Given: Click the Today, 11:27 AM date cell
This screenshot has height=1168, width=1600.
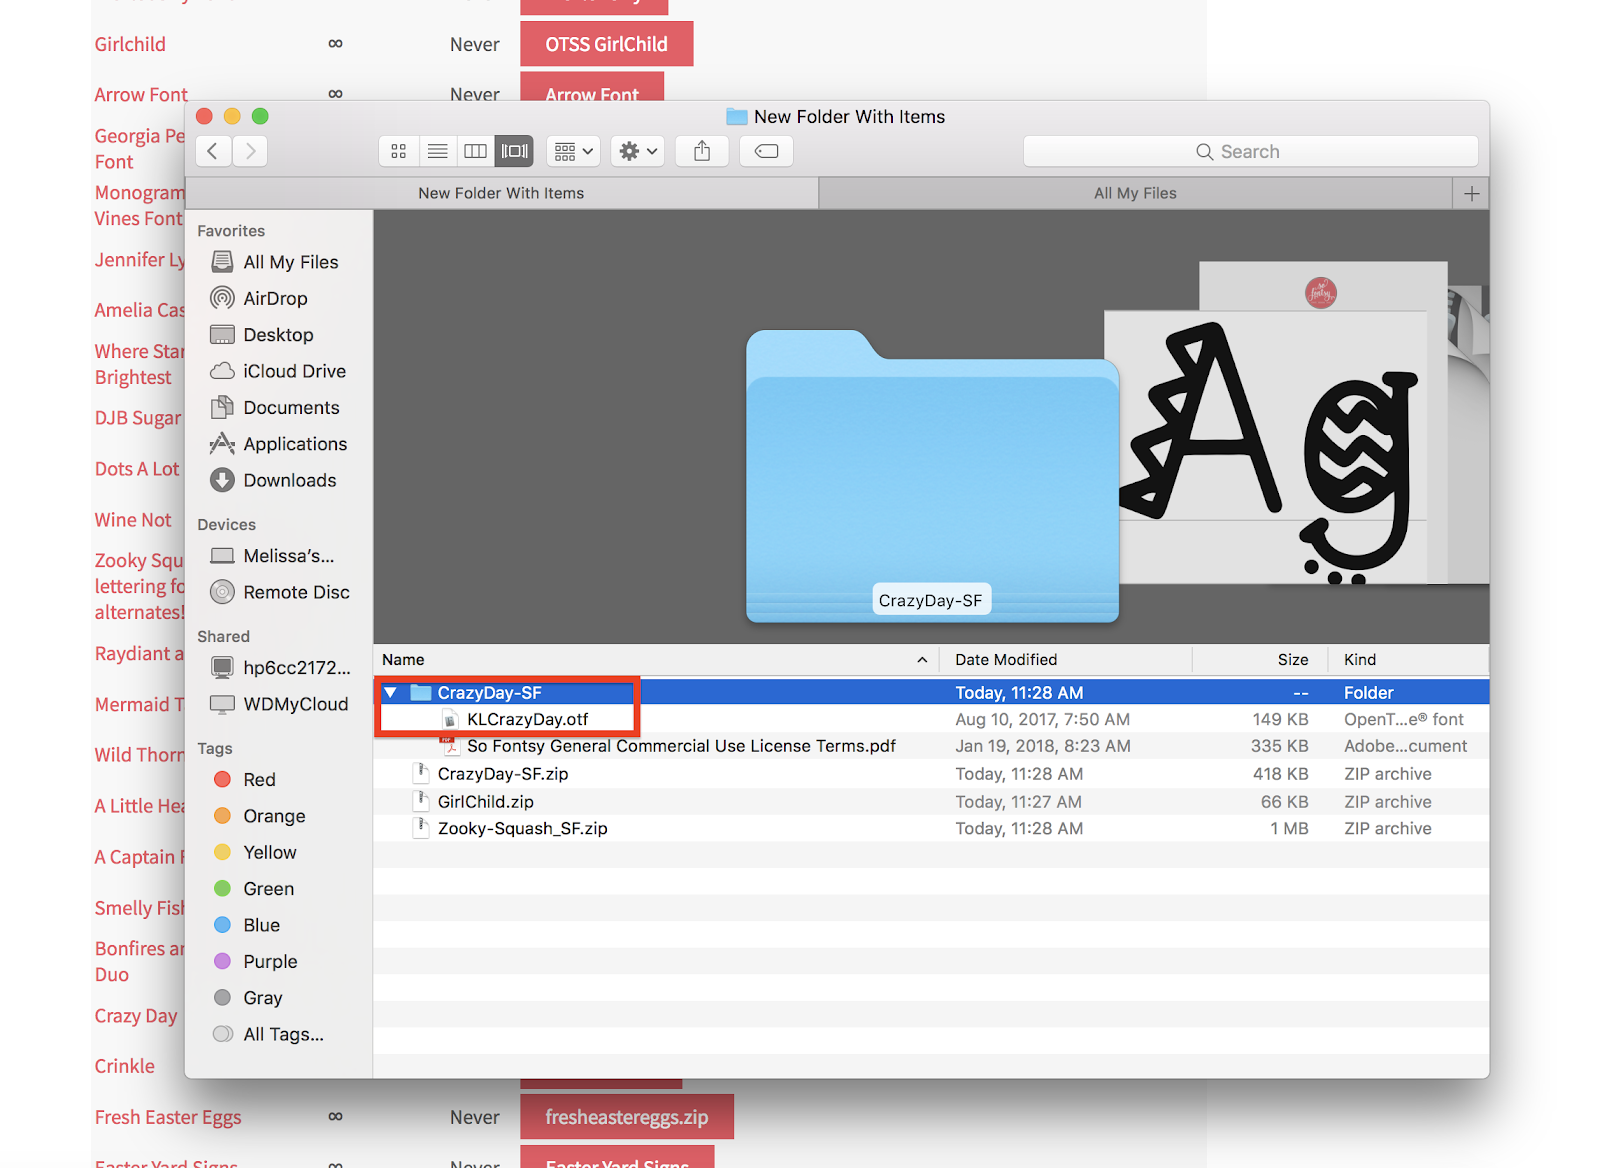Looking at the screenshot, I should point(1018,802).
